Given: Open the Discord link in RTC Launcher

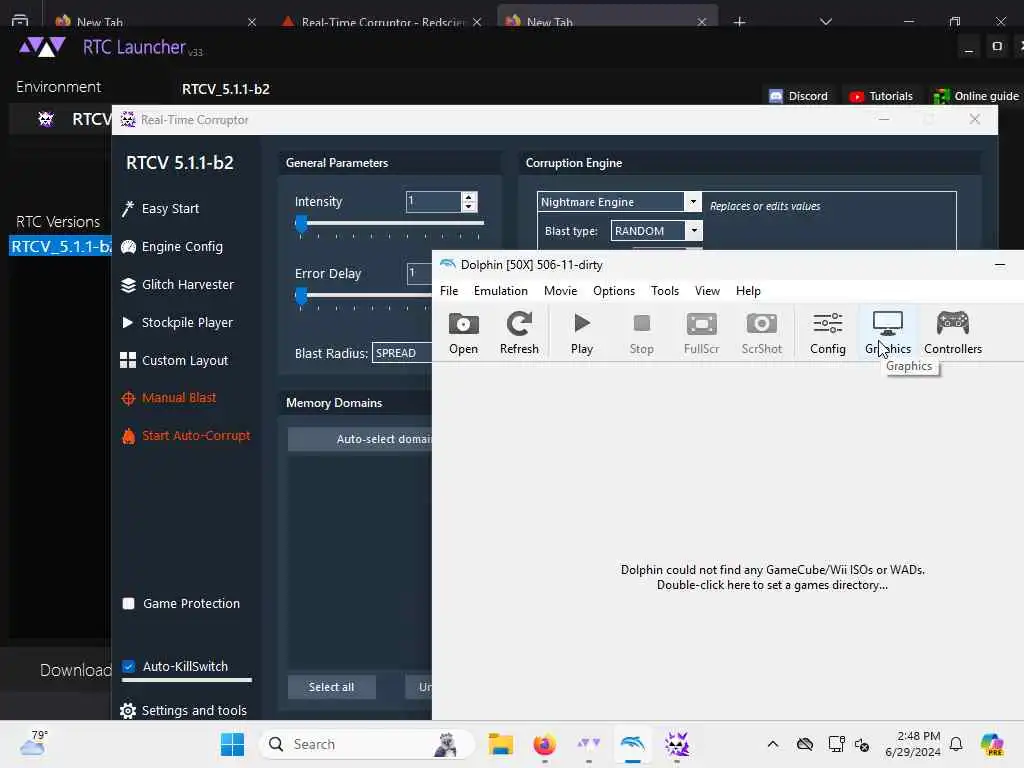Looking at the screenshot, I should pyautogui.click(x=799, y=96).
